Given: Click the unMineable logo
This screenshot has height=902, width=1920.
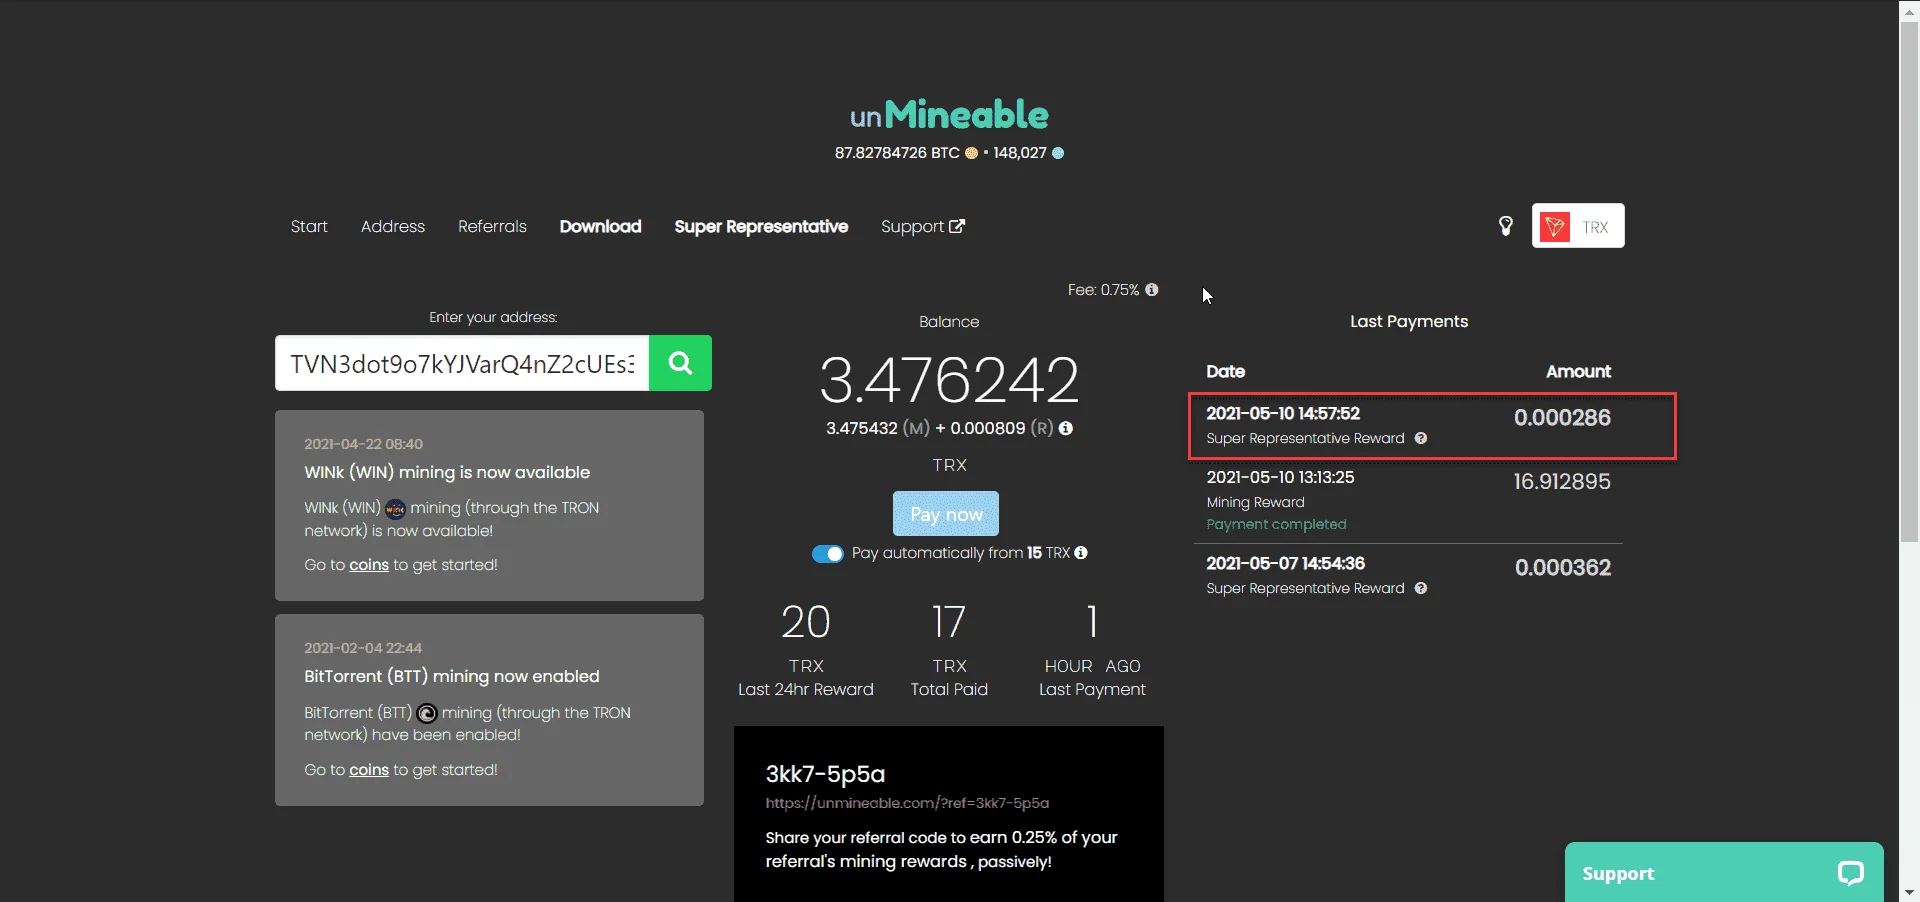Looking at the screenshot, I should (x=949, y=115).
